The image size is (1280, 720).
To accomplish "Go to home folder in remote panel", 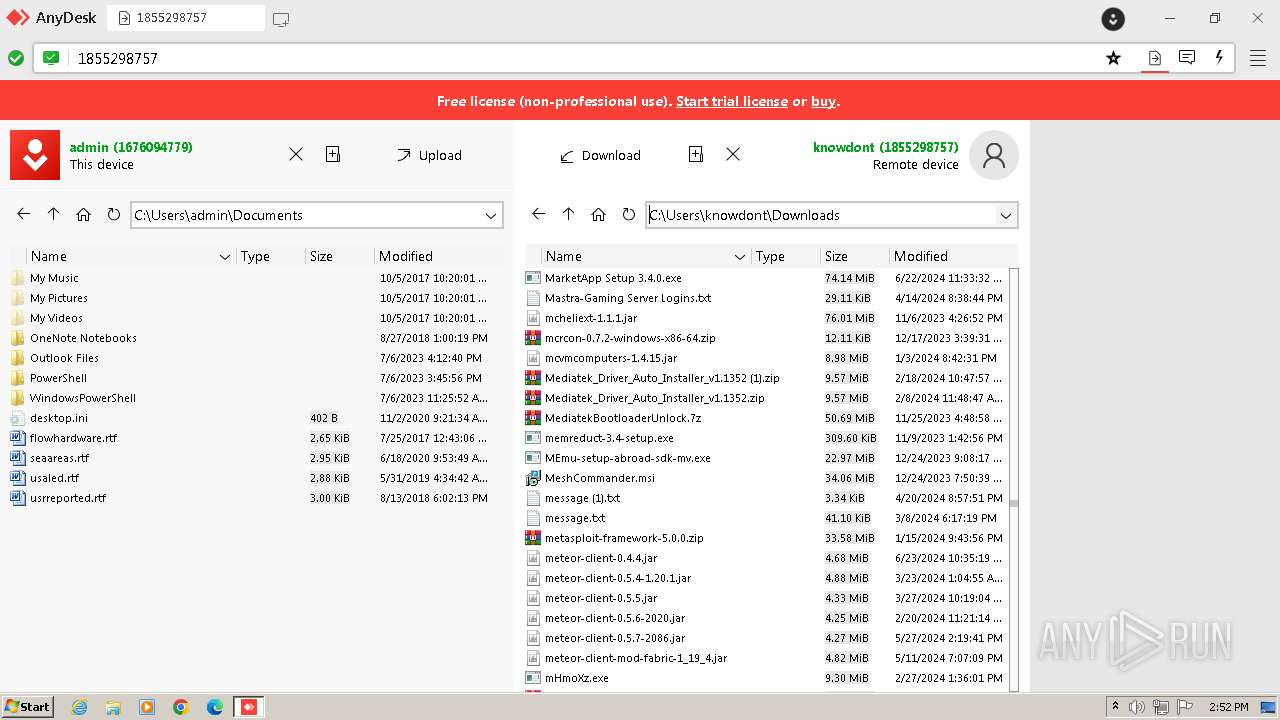I will pos(599,214).
